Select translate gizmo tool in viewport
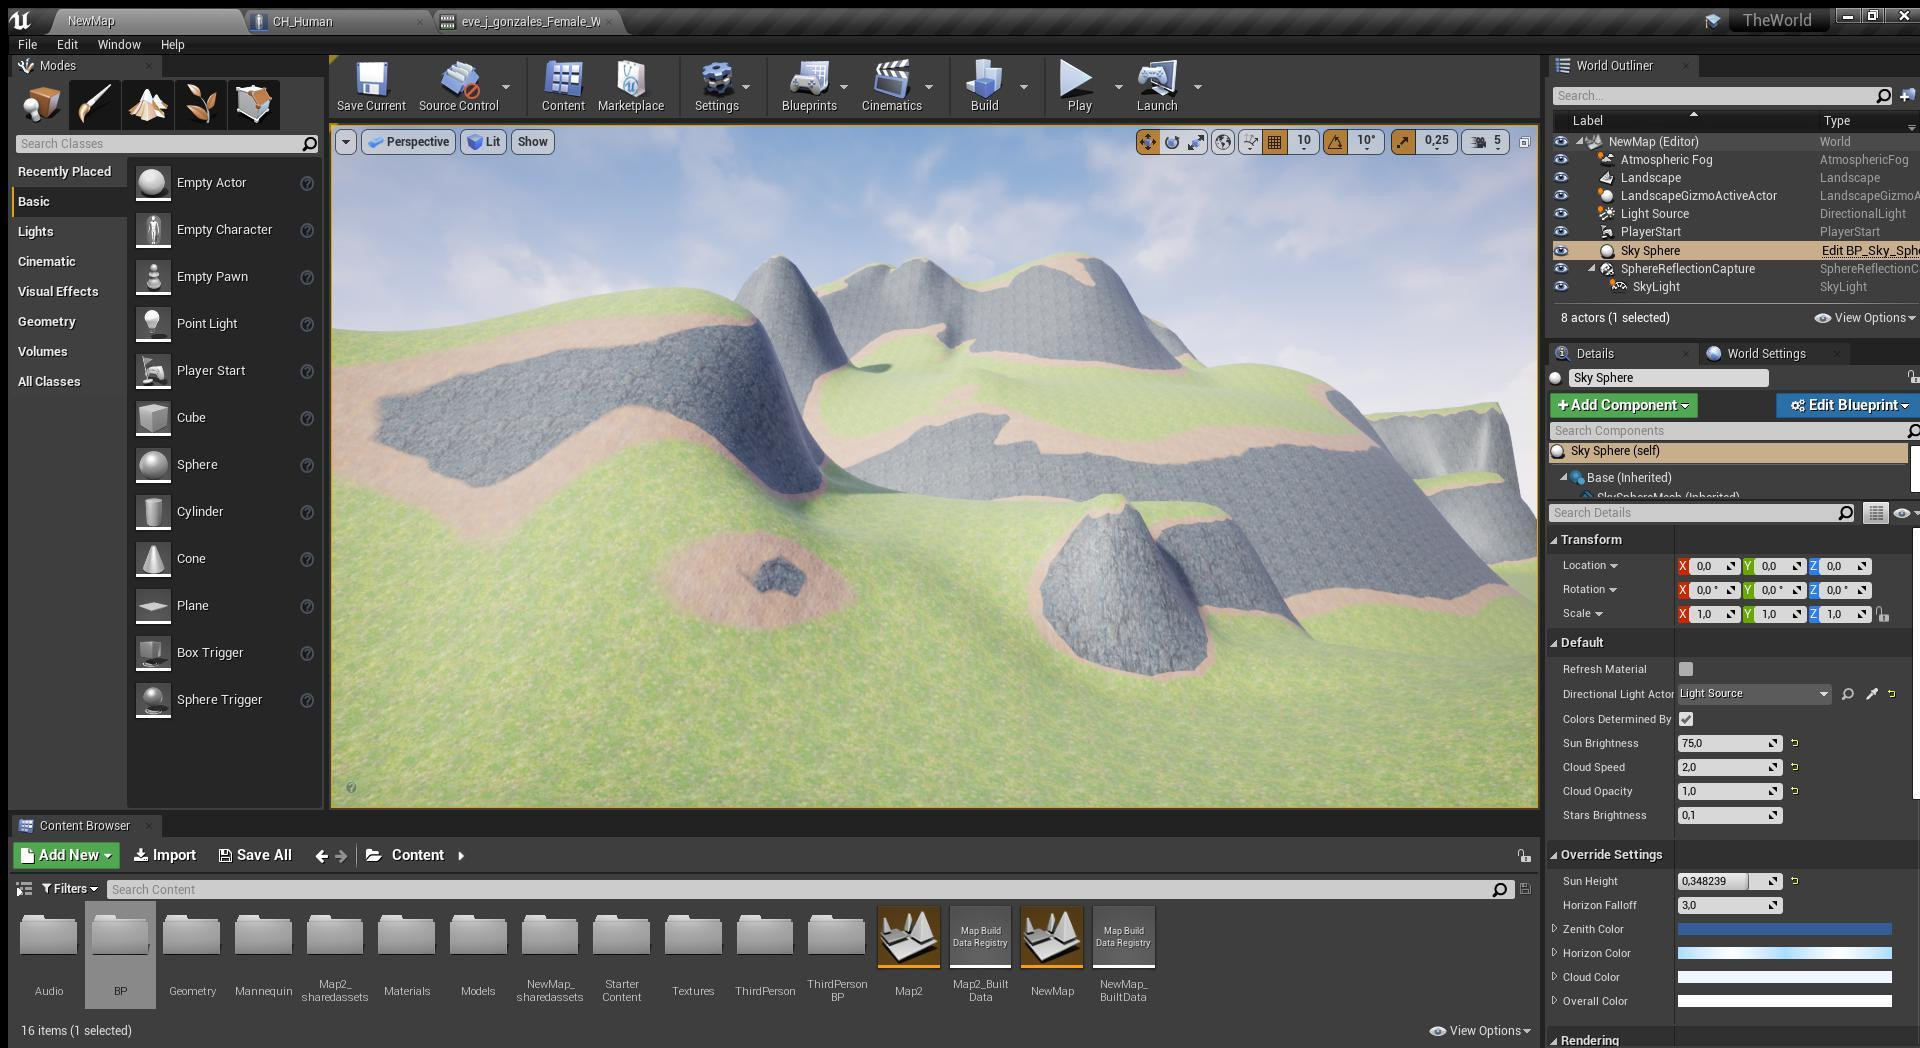Image resolution: width=1920 pixels, height=1048 pixels. [x=1147, y=142]
